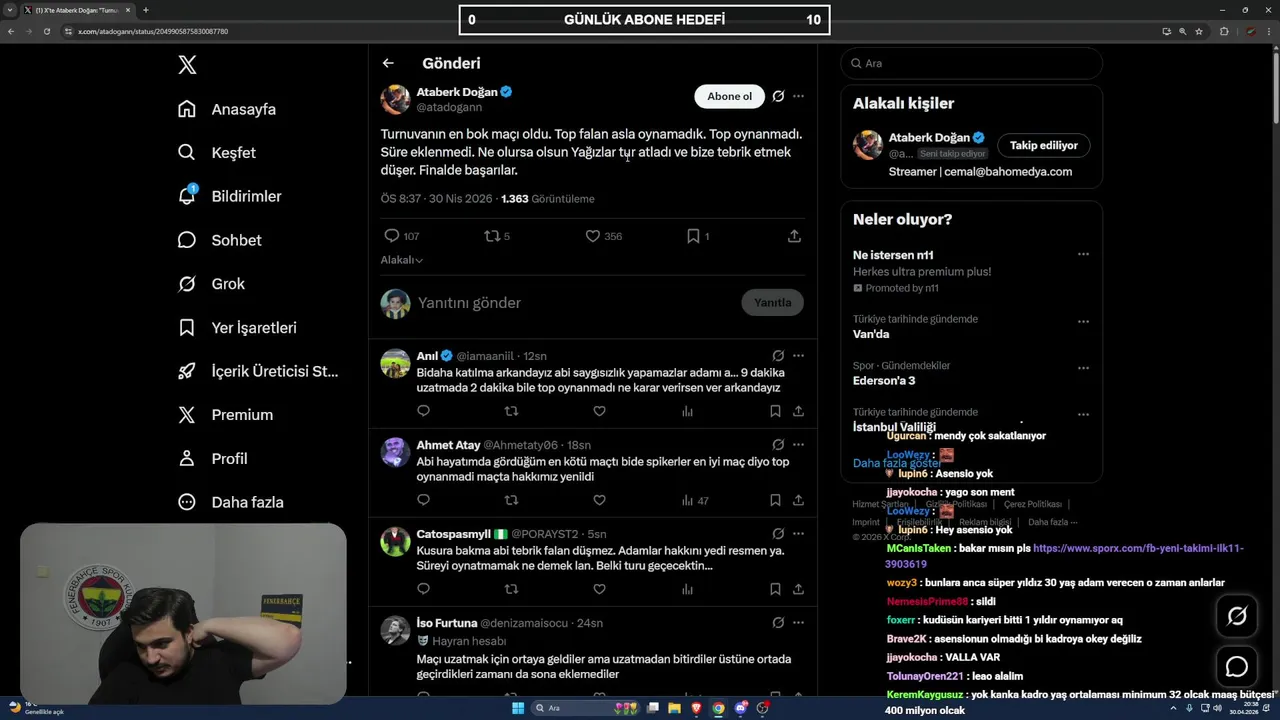This screenshot has width=1280, height=720.
Task: Open Windows Start menu
Action: [x=518, y=708]
